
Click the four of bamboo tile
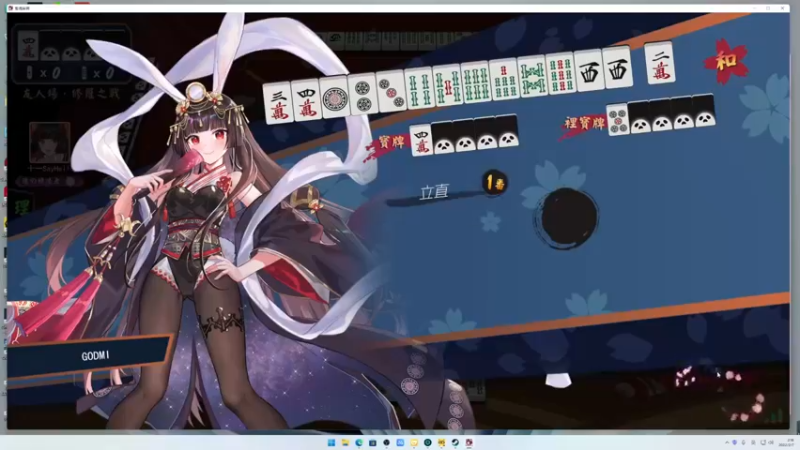pyautogui.click(x=419, y=88)
